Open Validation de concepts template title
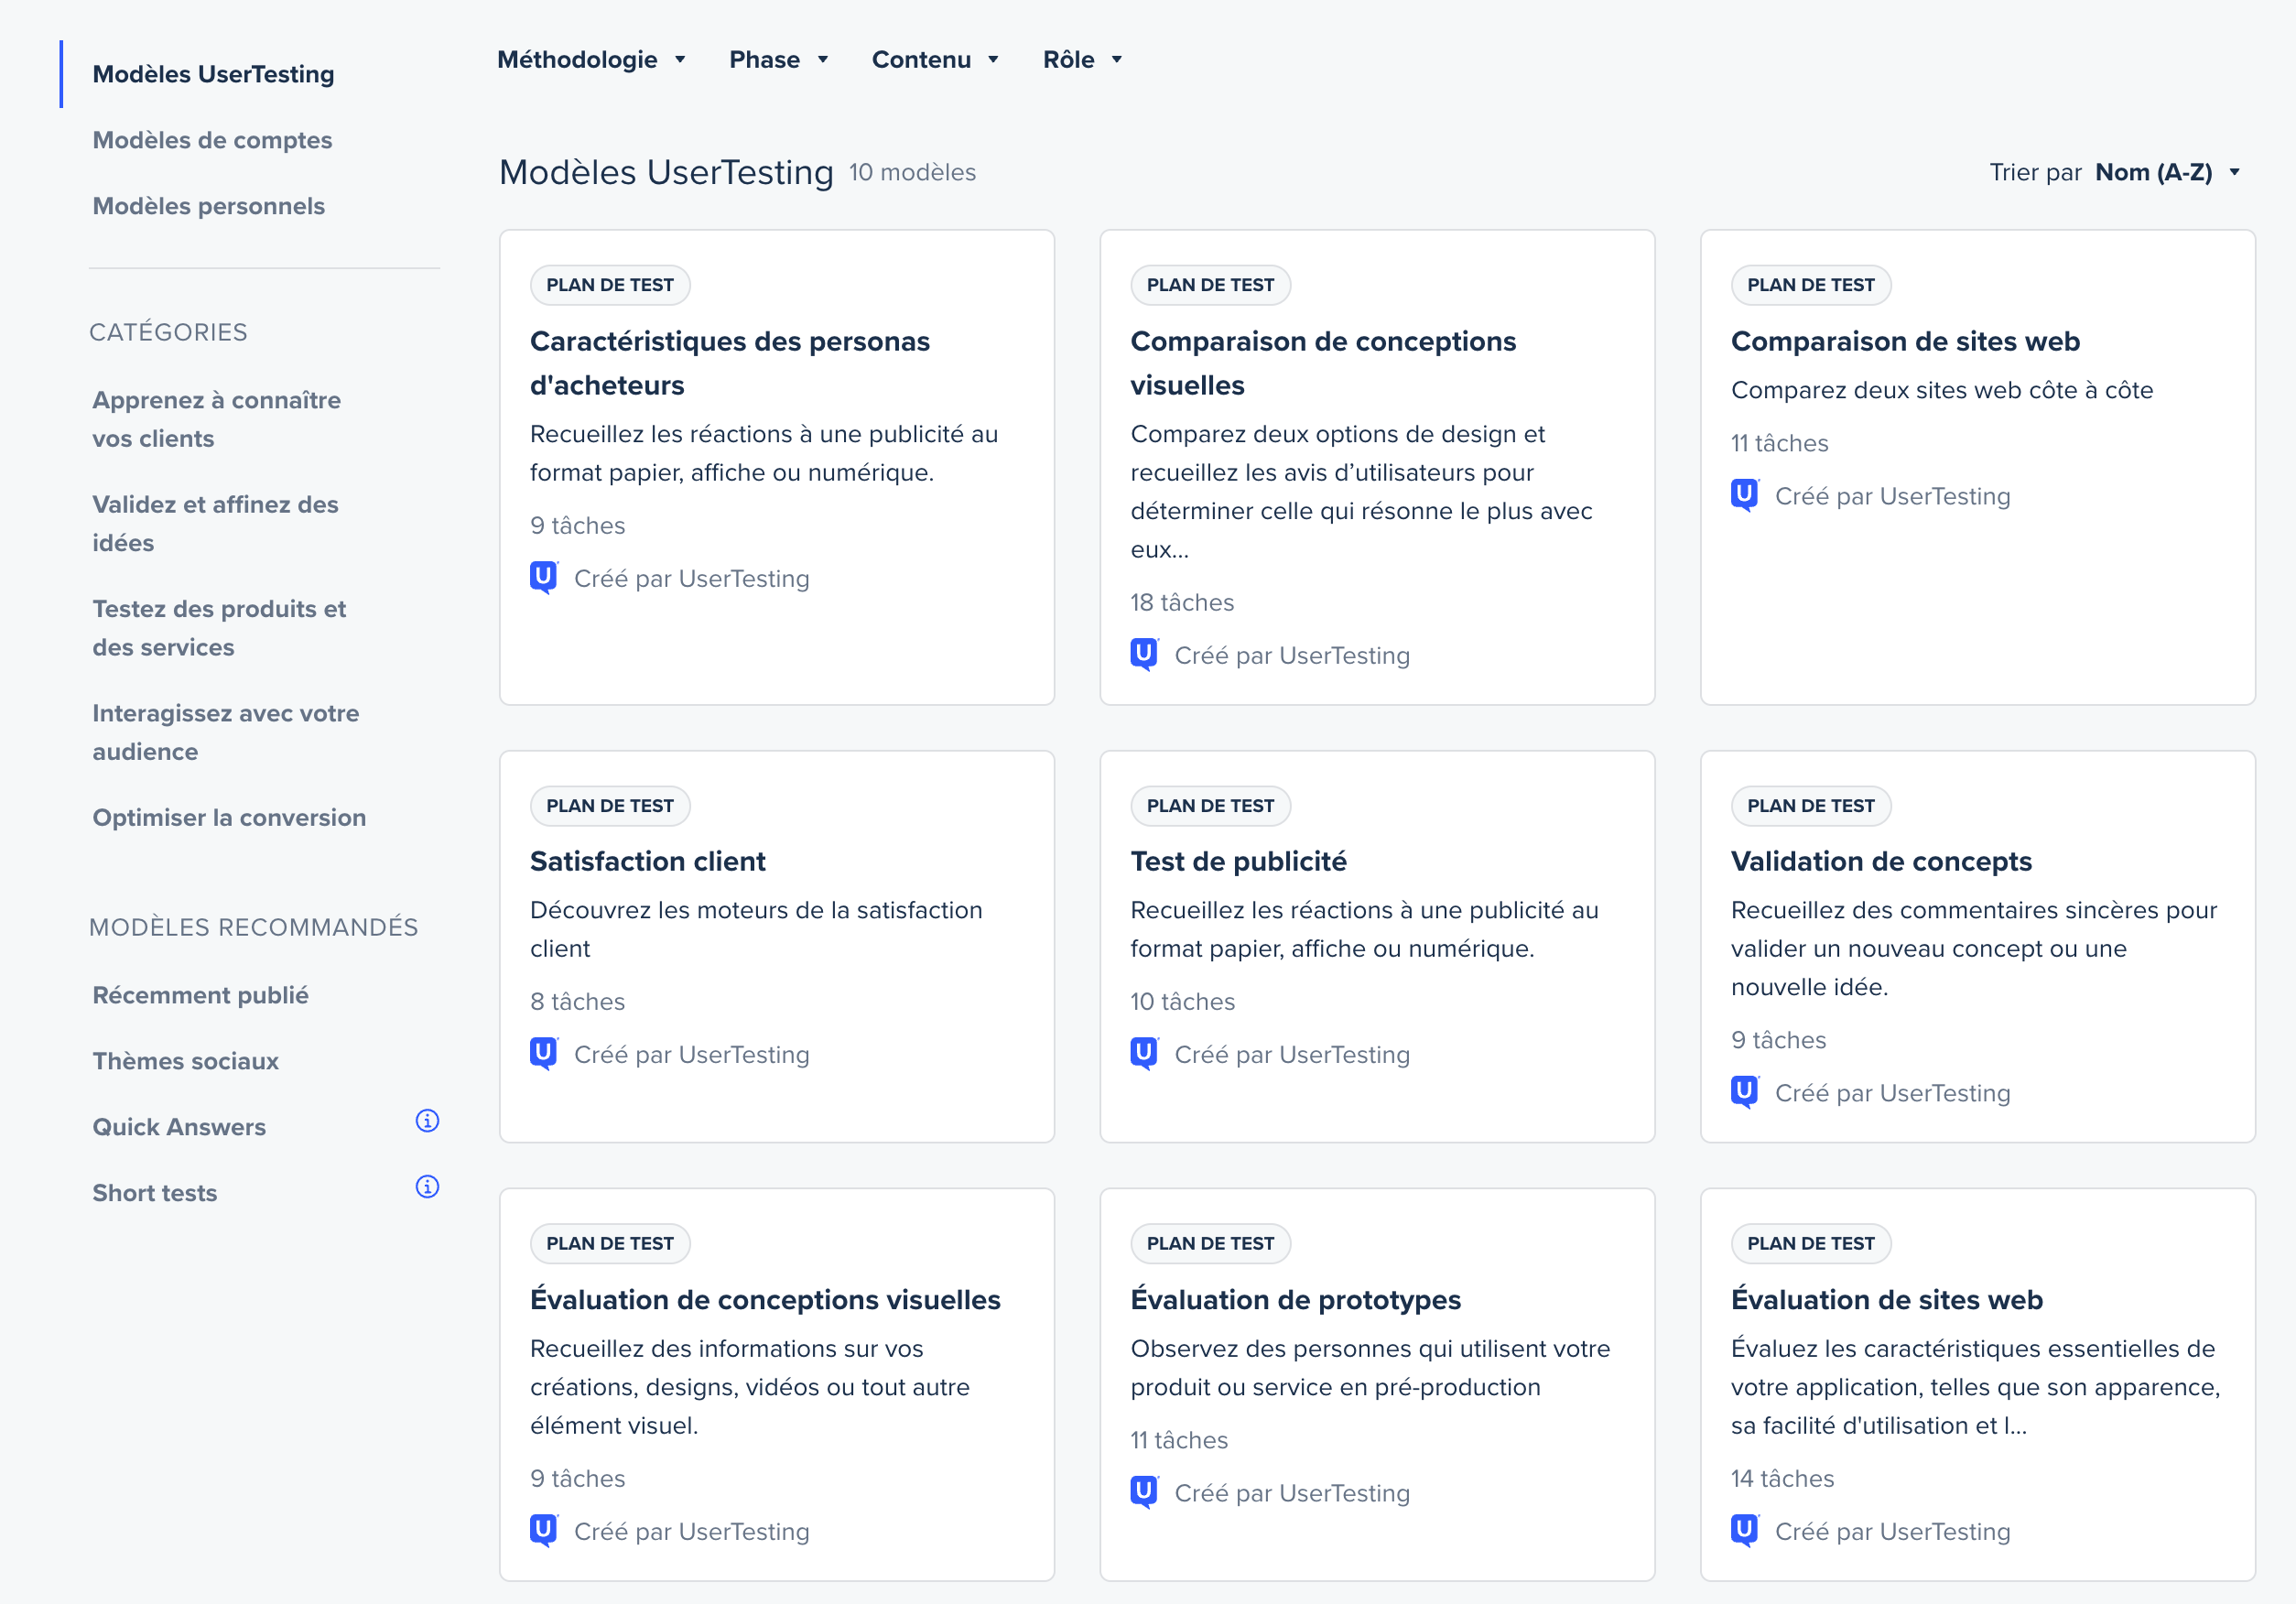 tap(1881, 861)
